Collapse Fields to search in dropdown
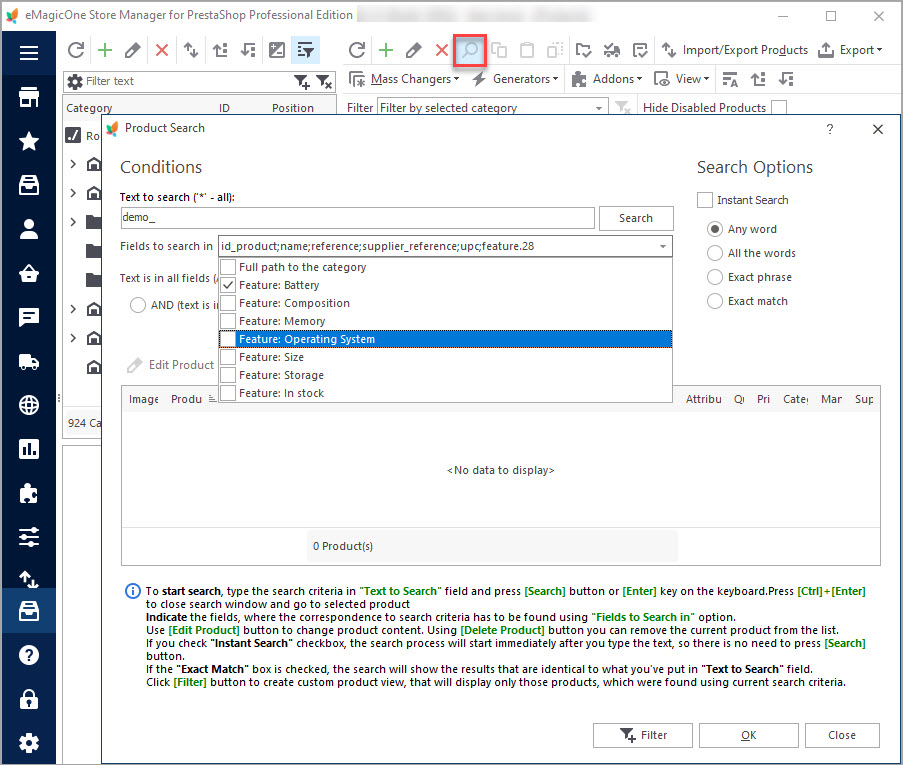This screenshot has height=765, width=903. point(663,247)
